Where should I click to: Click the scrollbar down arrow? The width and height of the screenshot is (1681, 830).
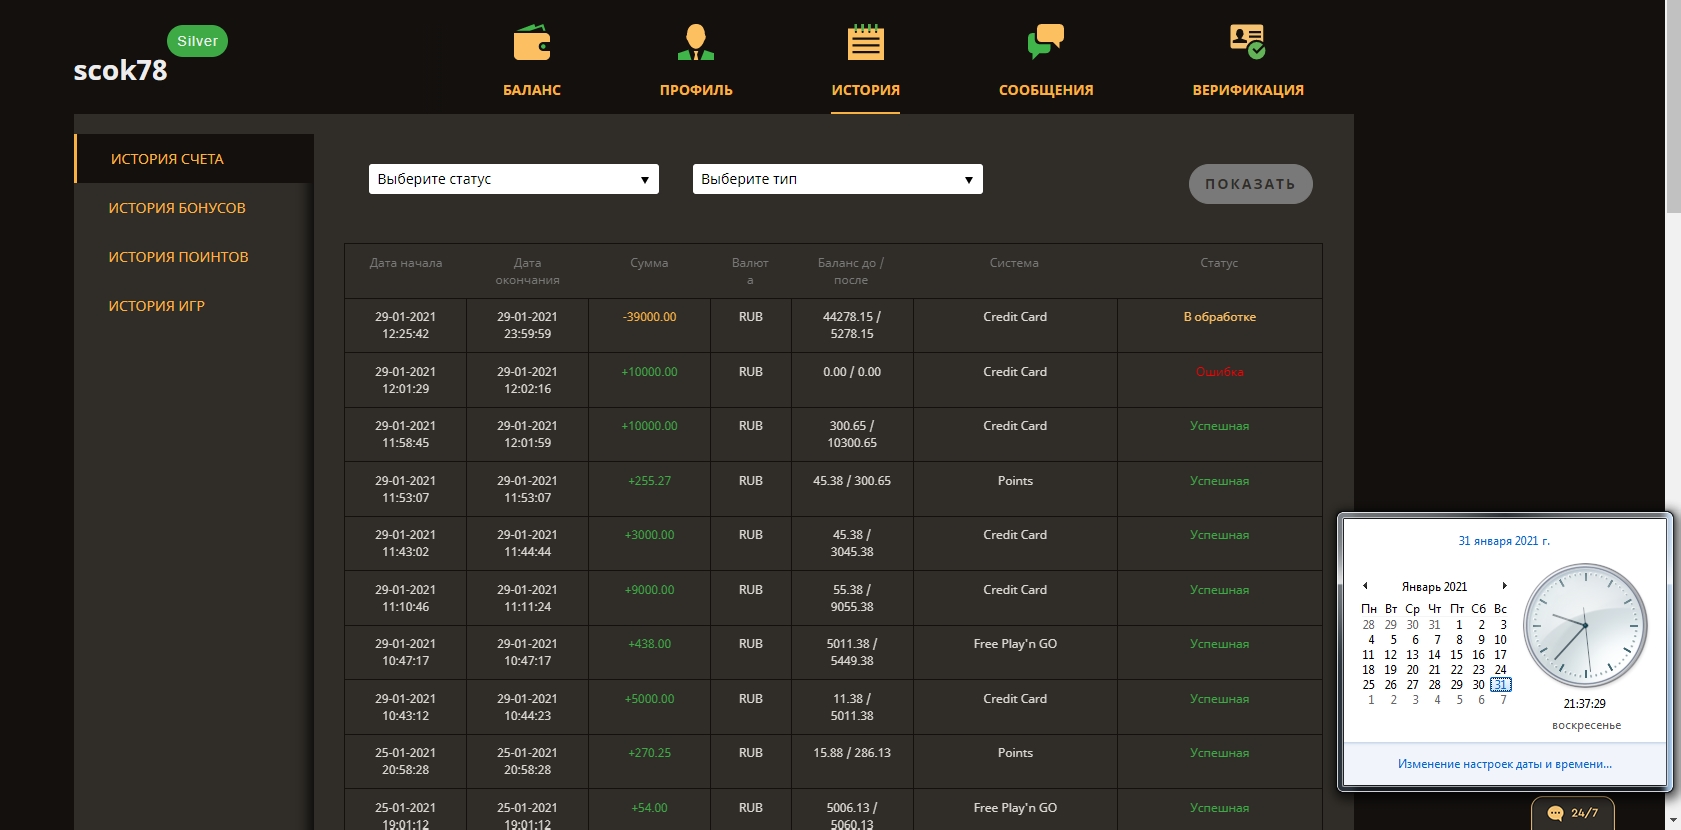1673,821
